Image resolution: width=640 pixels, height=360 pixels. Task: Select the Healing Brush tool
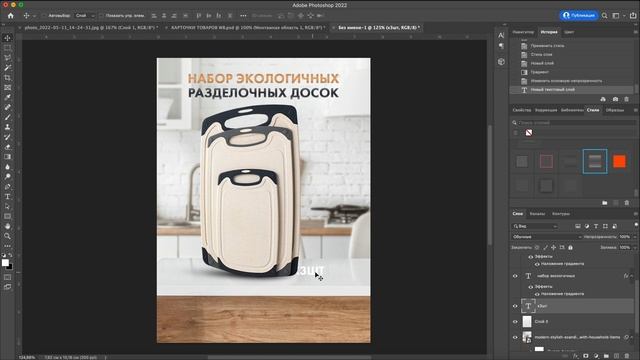[7, 107]
